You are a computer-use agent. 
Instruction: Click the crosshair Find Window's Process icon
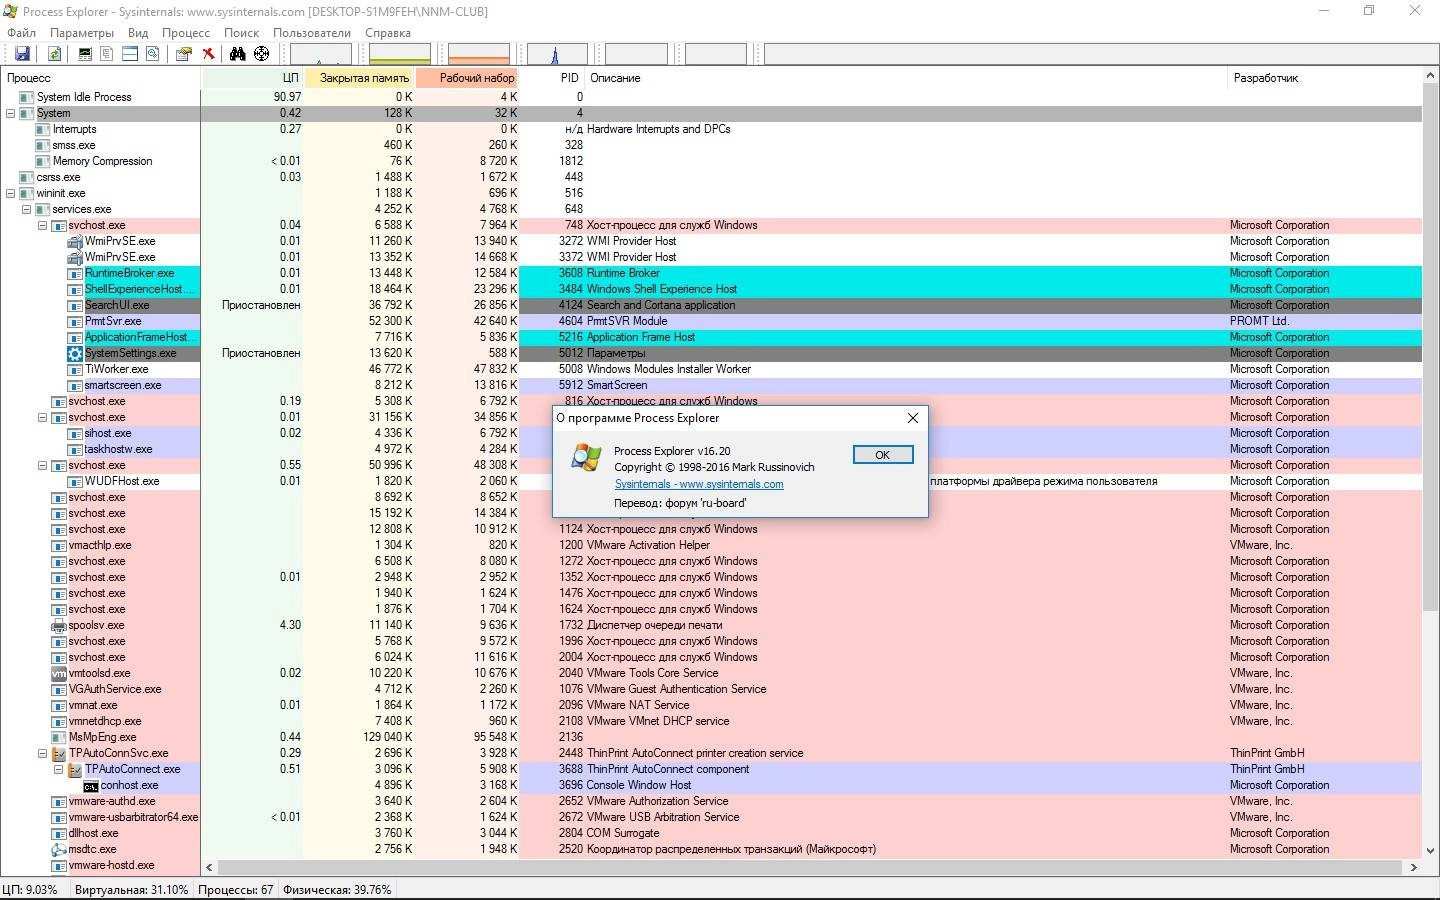261,54
